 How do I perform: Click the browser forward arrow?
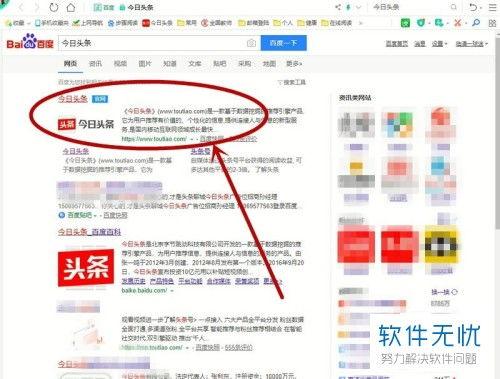(37, 7)
